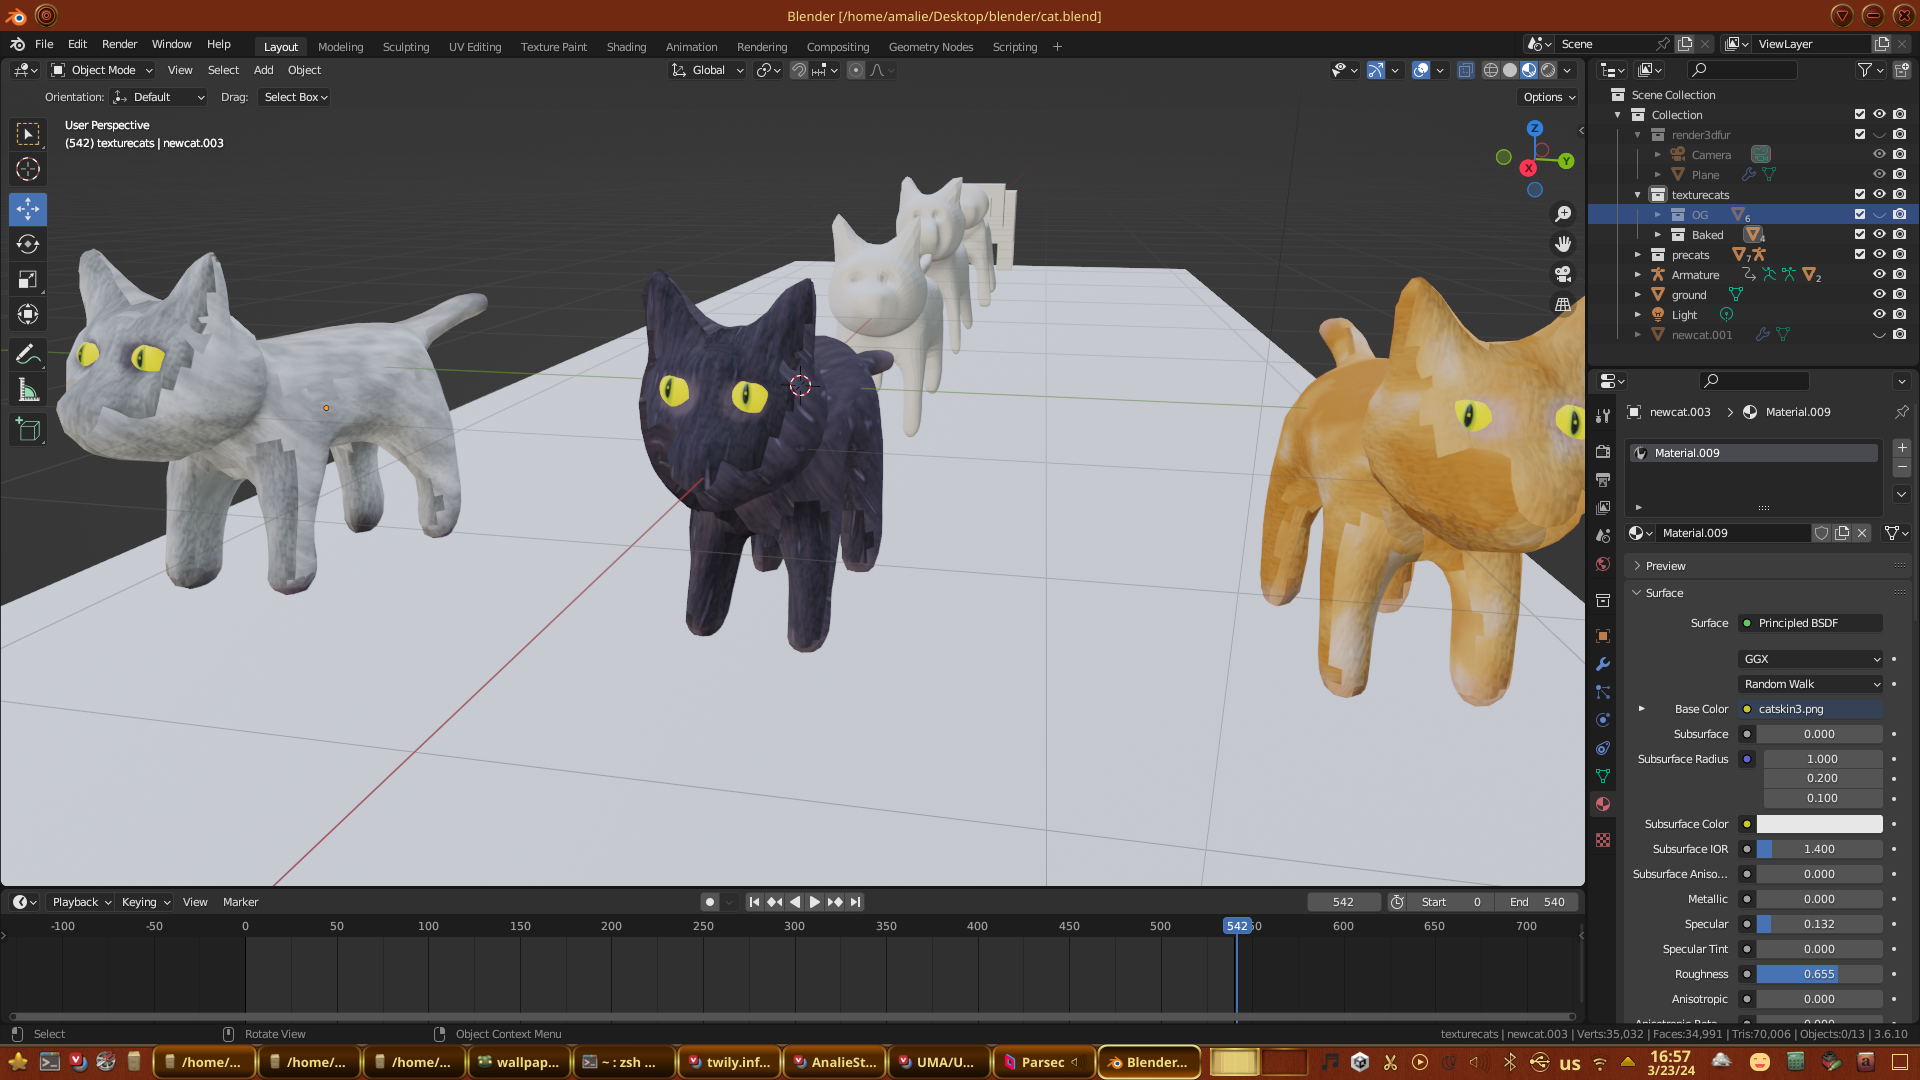Adjust the Roughness slider
The image size is (1920, 1080).
pyautogui.click(x=1819, y=974)
